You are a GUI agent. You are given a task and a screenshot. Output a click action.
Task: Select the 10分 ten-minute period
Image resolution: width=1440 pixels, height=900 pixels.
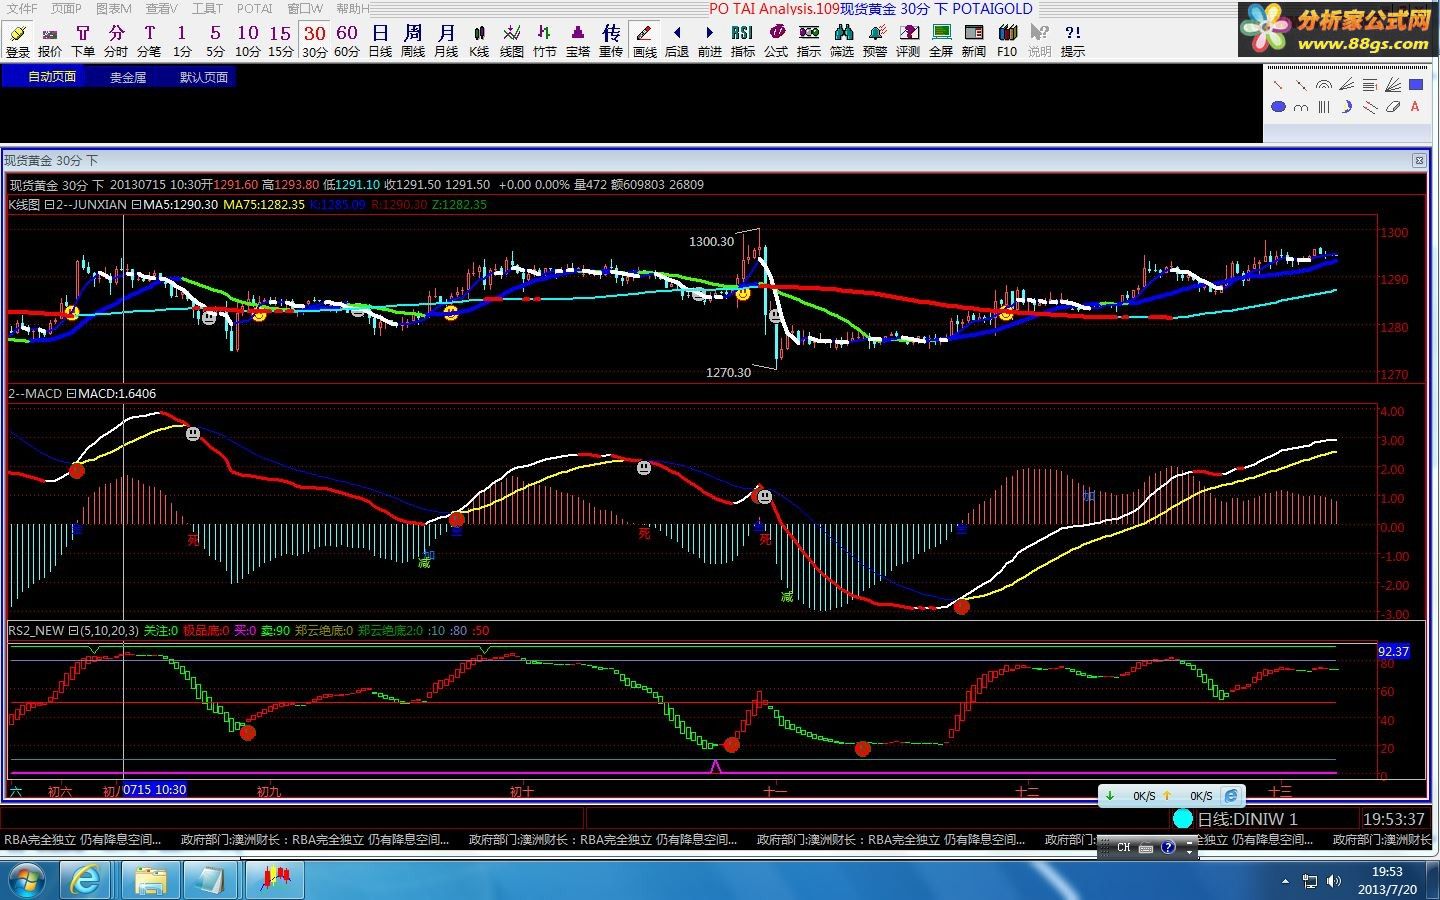pos(248,41)
